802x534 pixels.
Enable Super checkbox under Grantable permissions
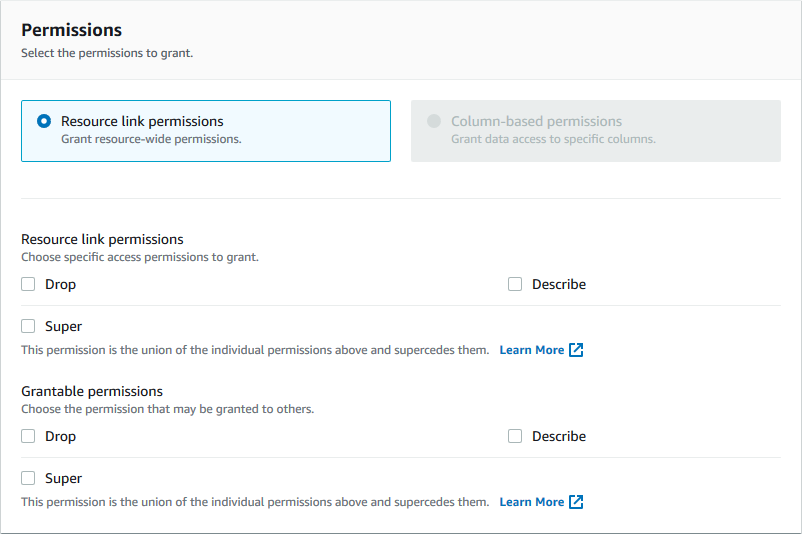click(28, 478)
